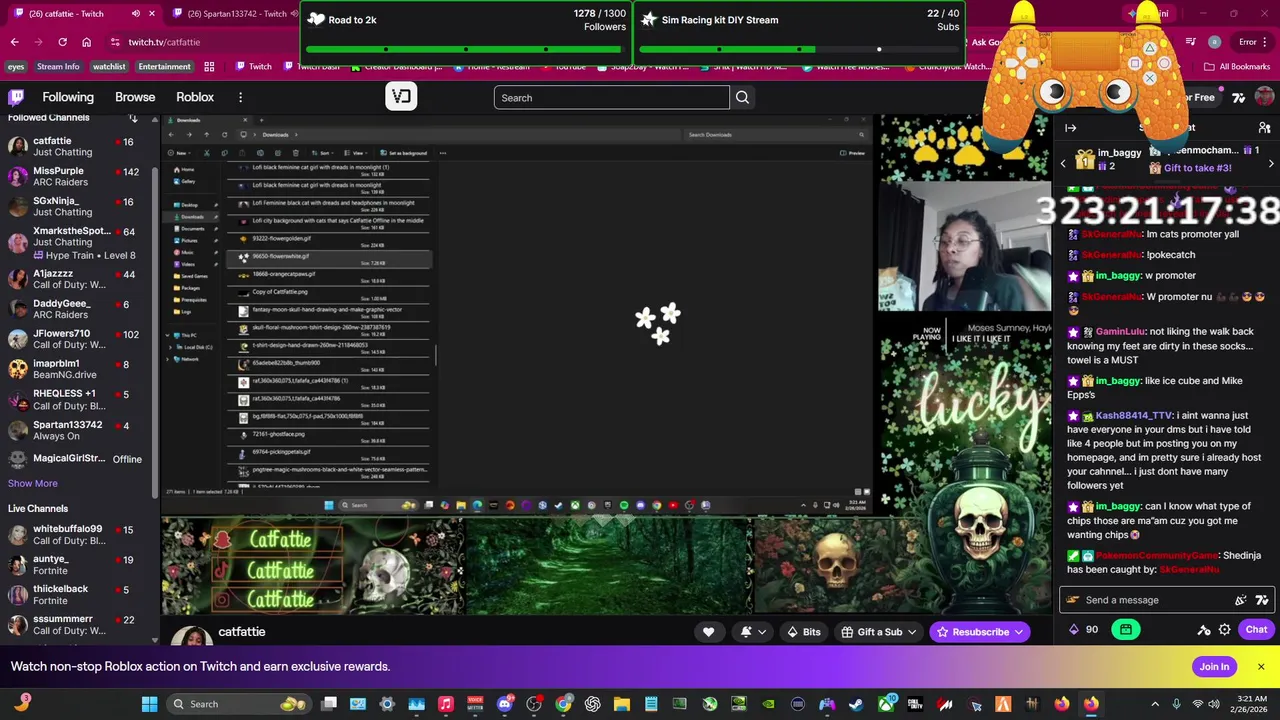Show next gift leaderboard entry
This screenshot has height=720, width=1280.
[x=1271, y=163]
